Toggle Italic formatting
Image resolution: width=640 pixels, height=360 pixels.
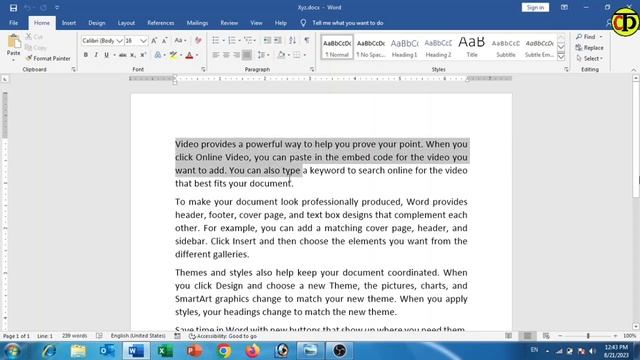coord(96,55)
